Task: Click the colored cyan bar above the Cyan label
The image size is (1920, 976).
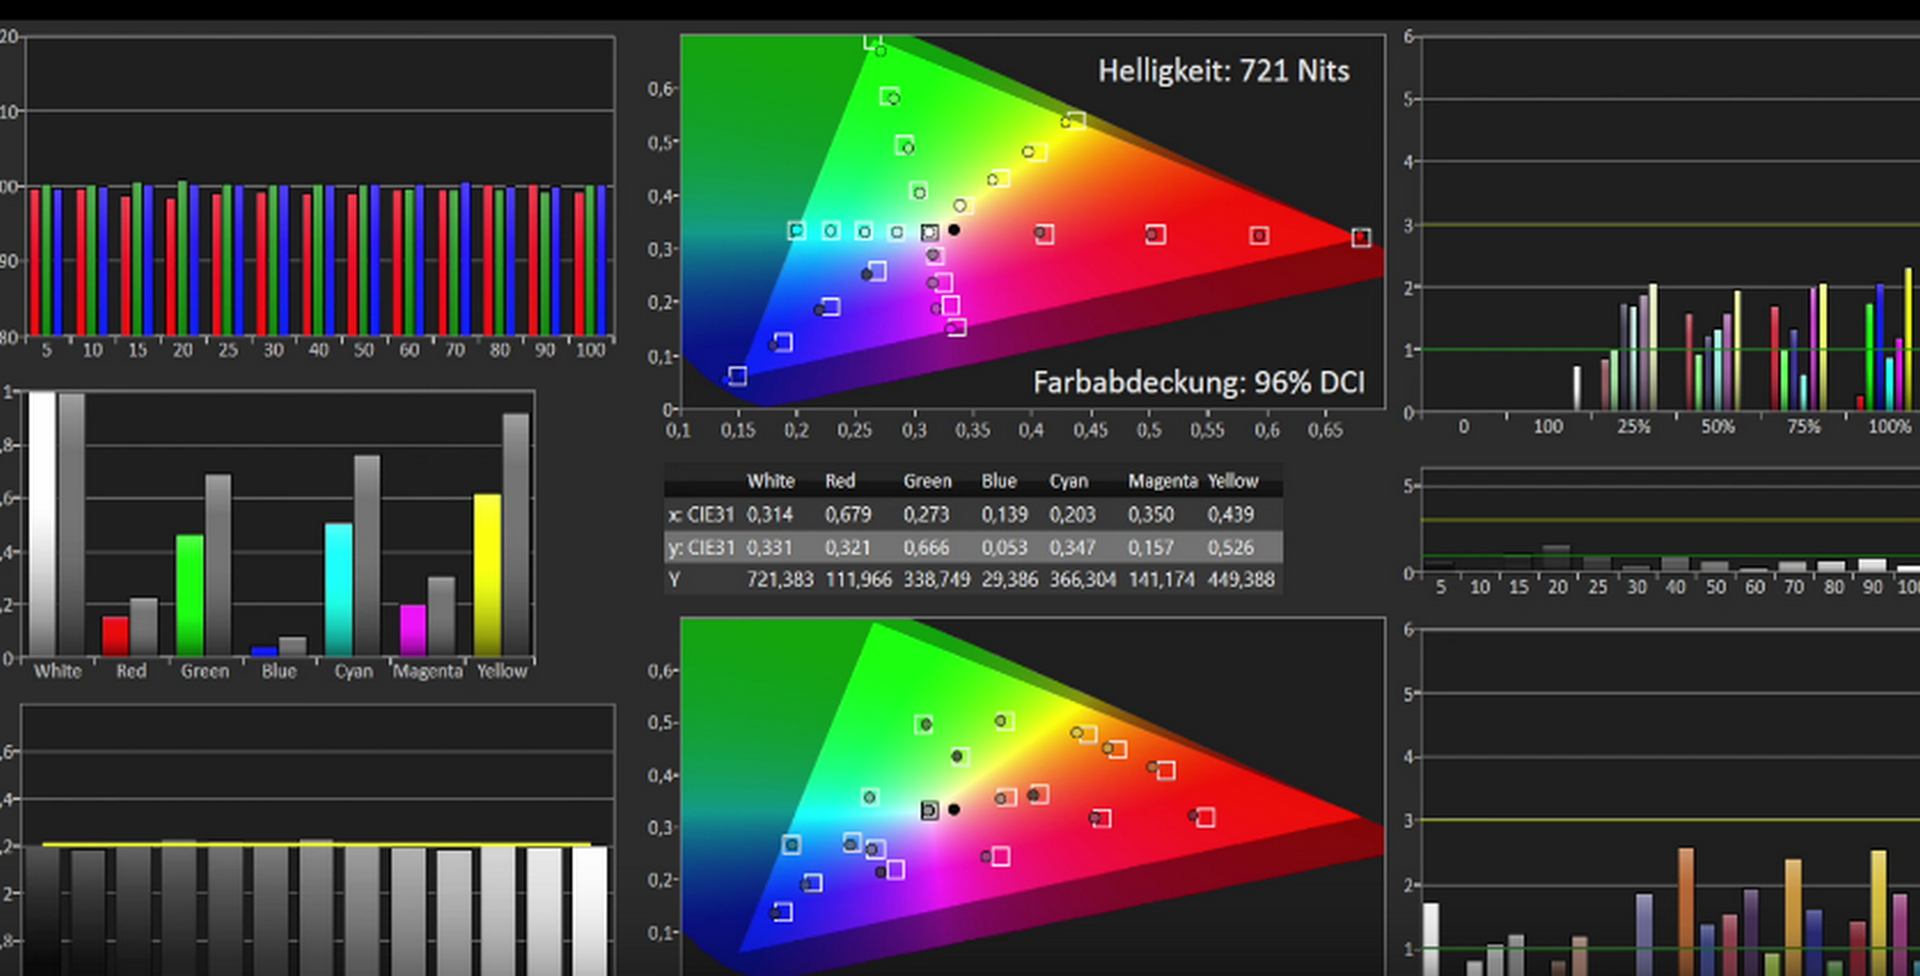Action: point(339,588)
